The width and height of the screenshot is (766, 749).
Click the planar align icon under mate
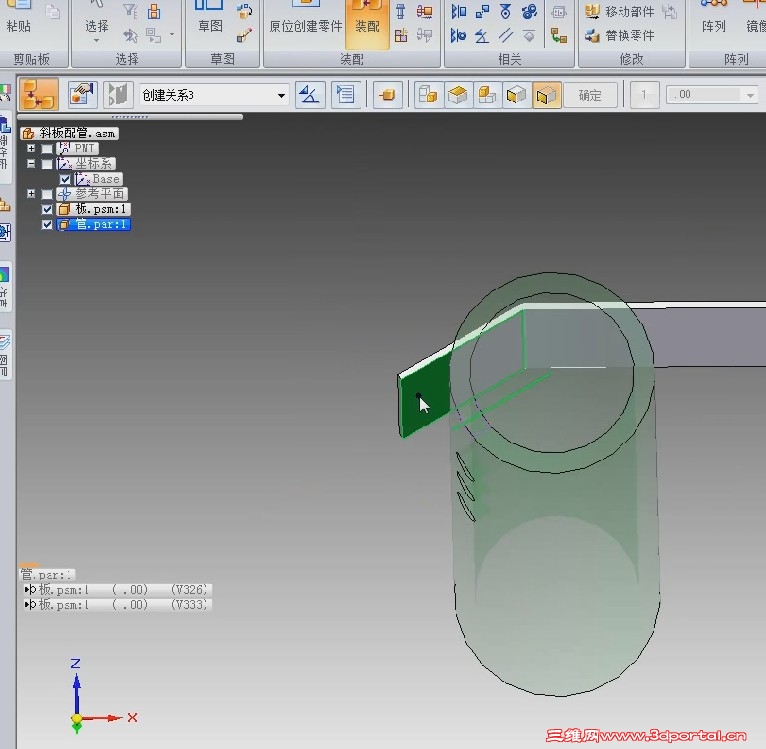(458, 35)
